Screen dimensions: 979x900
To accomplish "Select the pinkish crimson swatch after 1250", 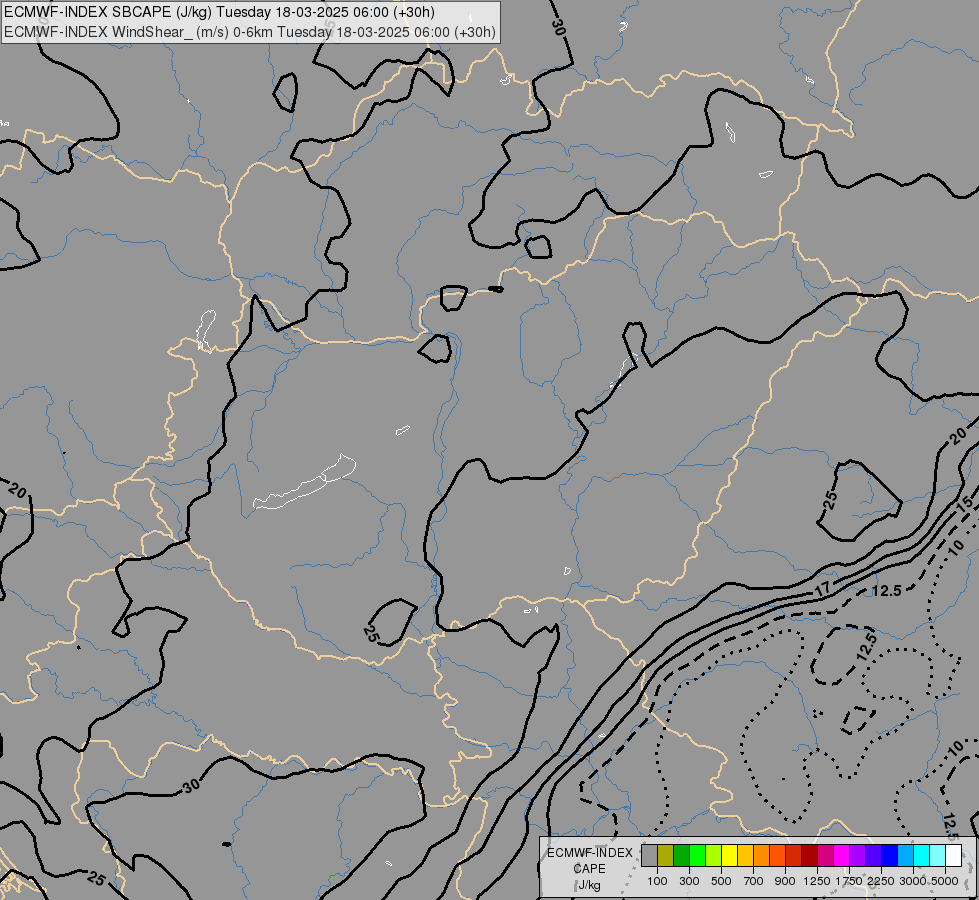I will (825, 855).
